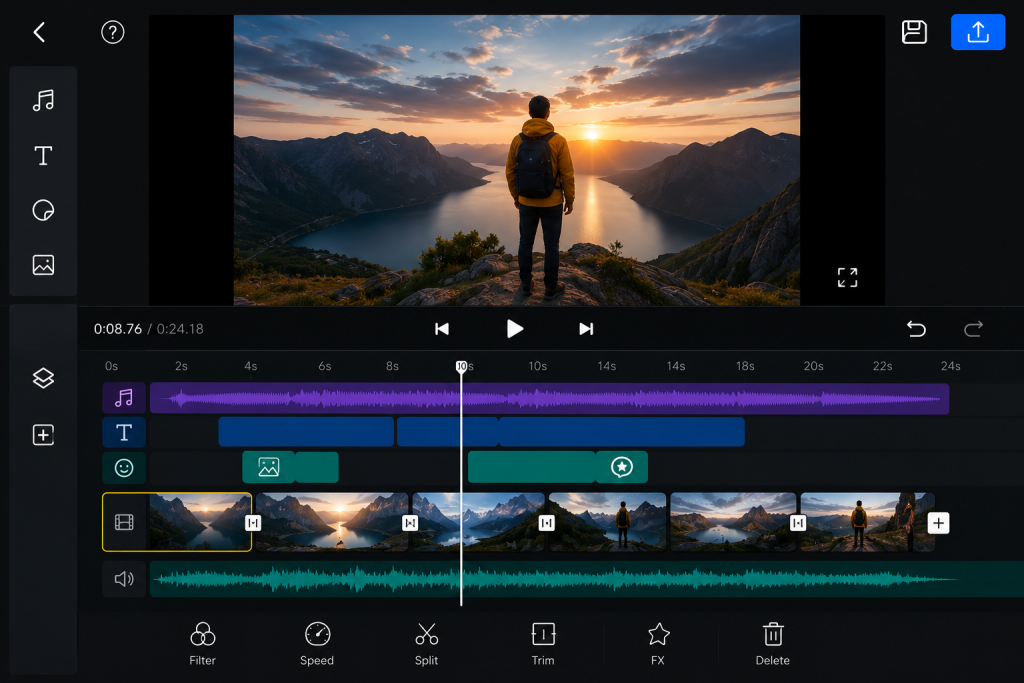Select the teal audio waveform track

point(586,579)
